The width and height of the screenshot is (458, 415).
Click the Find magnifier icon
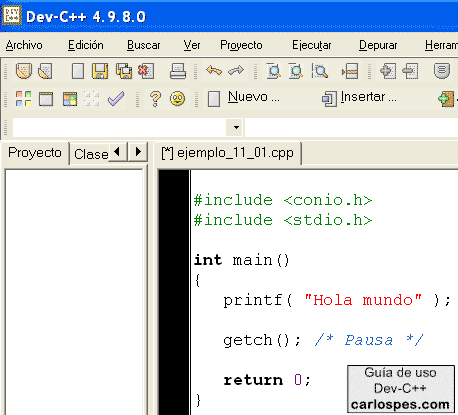(274, 71)
